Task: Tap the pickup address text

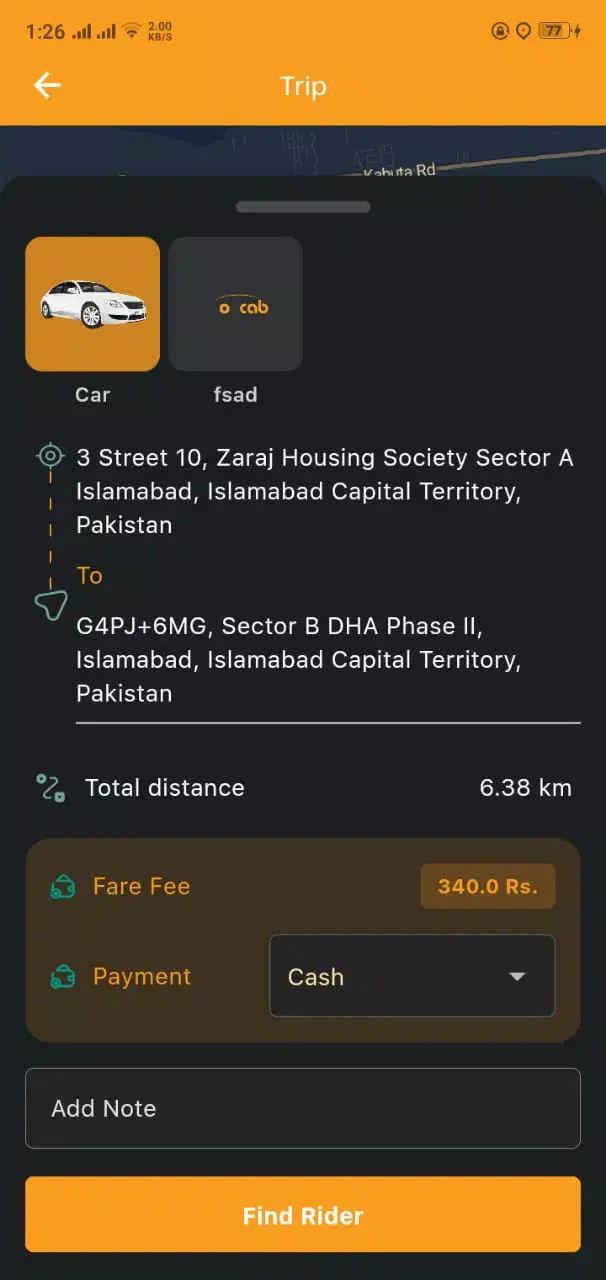Action: pyautogui.click(x=324, y=491)
